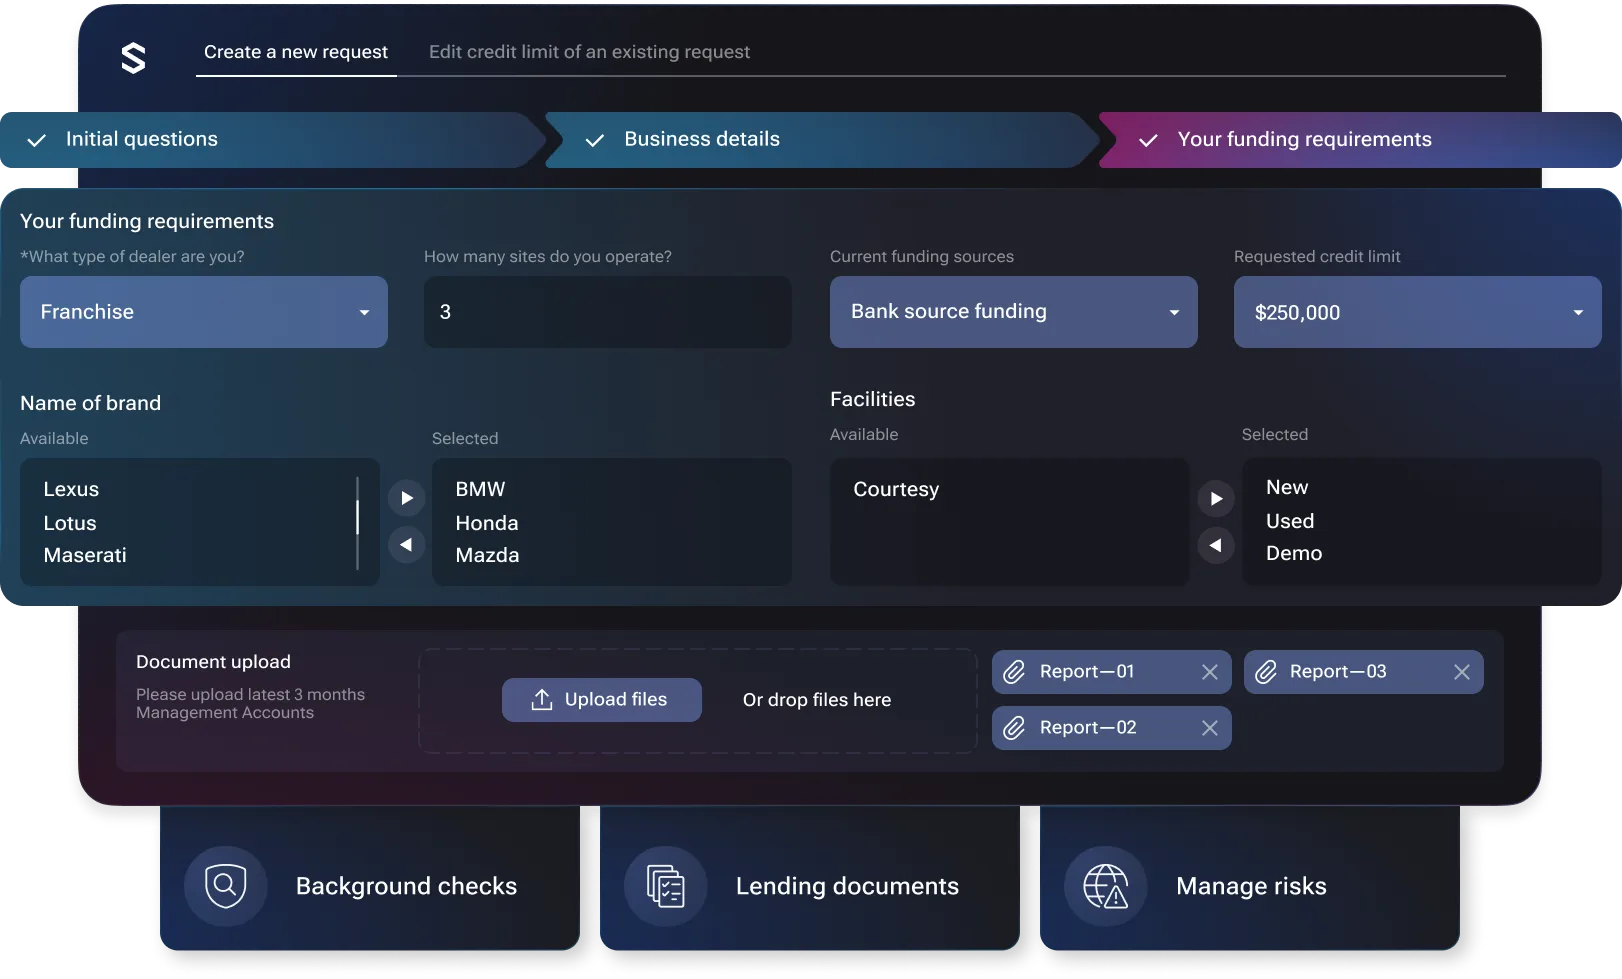1622x979 pixels.
Task: Click the Lending documents icon
Action: coord(665,886)
